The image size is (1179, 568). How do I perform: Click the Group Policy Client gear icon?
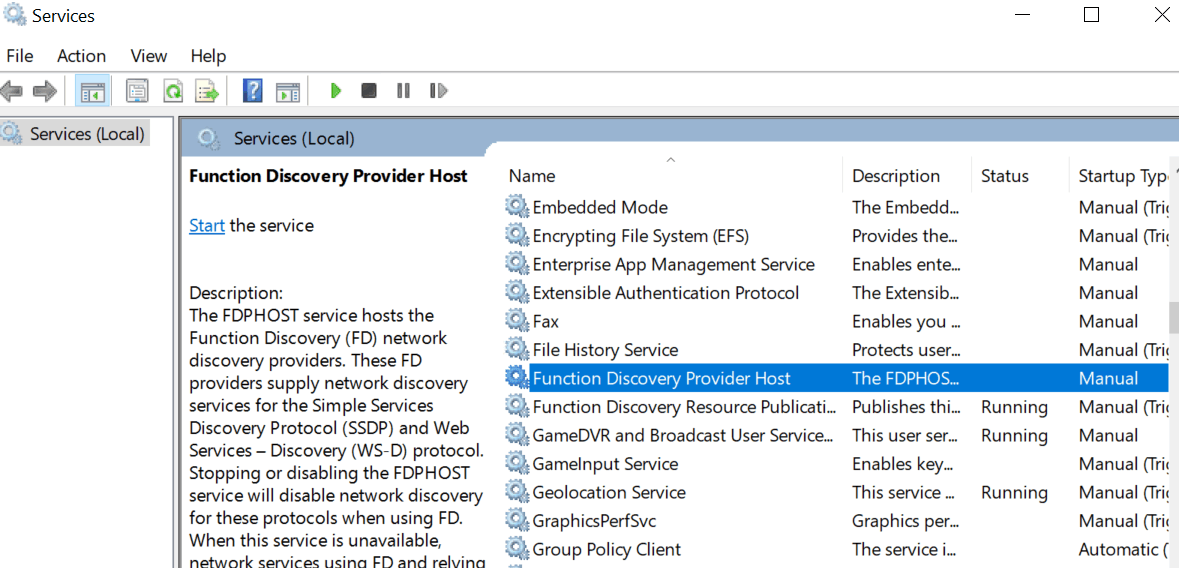pyautogui.click(x=517, y=548)
